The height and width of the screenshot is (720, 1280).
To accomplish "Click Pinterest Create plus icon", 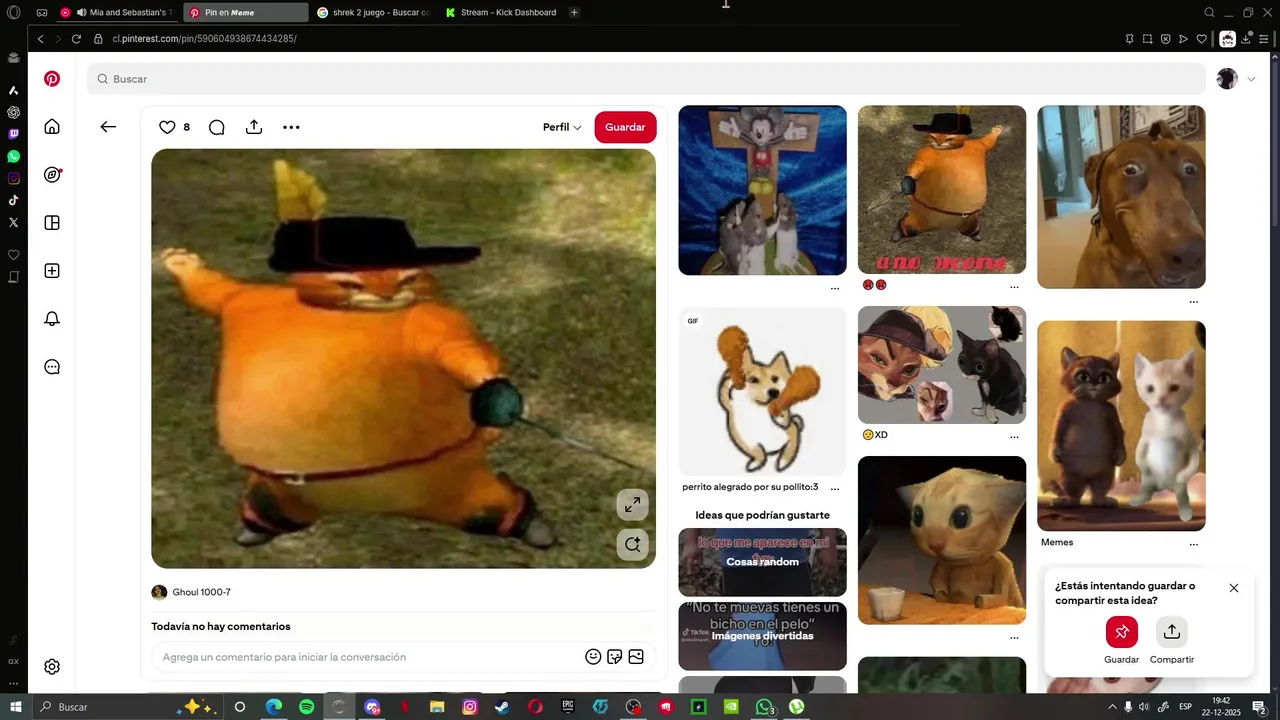I will pyautogui.click(x=52, y=271).
